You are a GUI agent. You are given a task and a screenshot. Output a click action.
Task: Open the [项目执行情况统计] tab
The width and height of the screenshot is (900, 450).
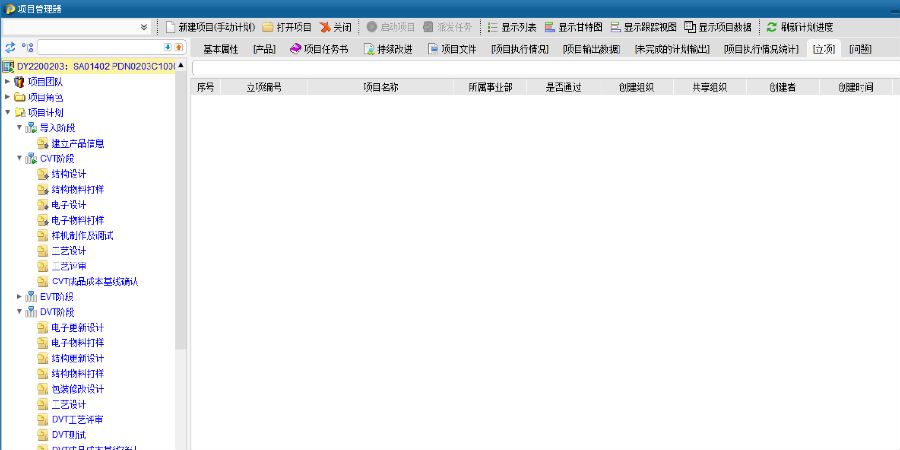pyautogui.click(x=761, y=49)
